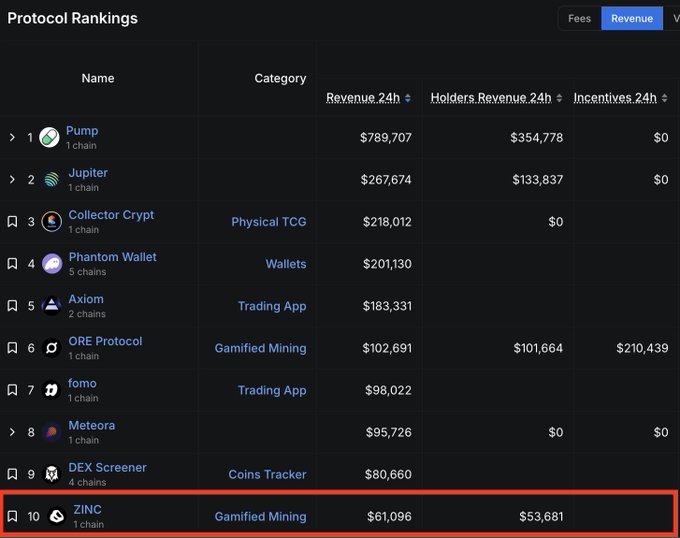Bookmark the Phantom Wallet row
680x538 pixels.
coord(12,264)
